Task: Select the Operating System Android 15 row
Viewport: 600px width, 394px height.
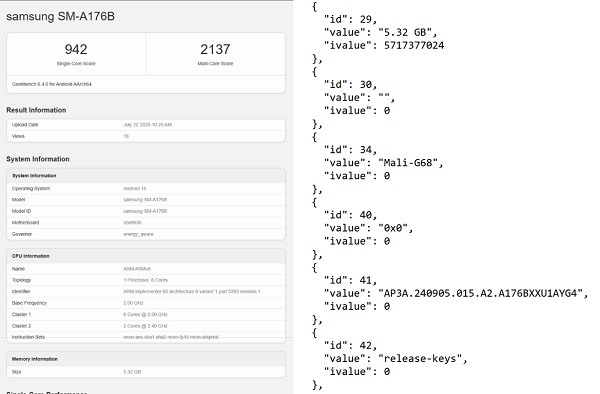Action: click(146, 189)
